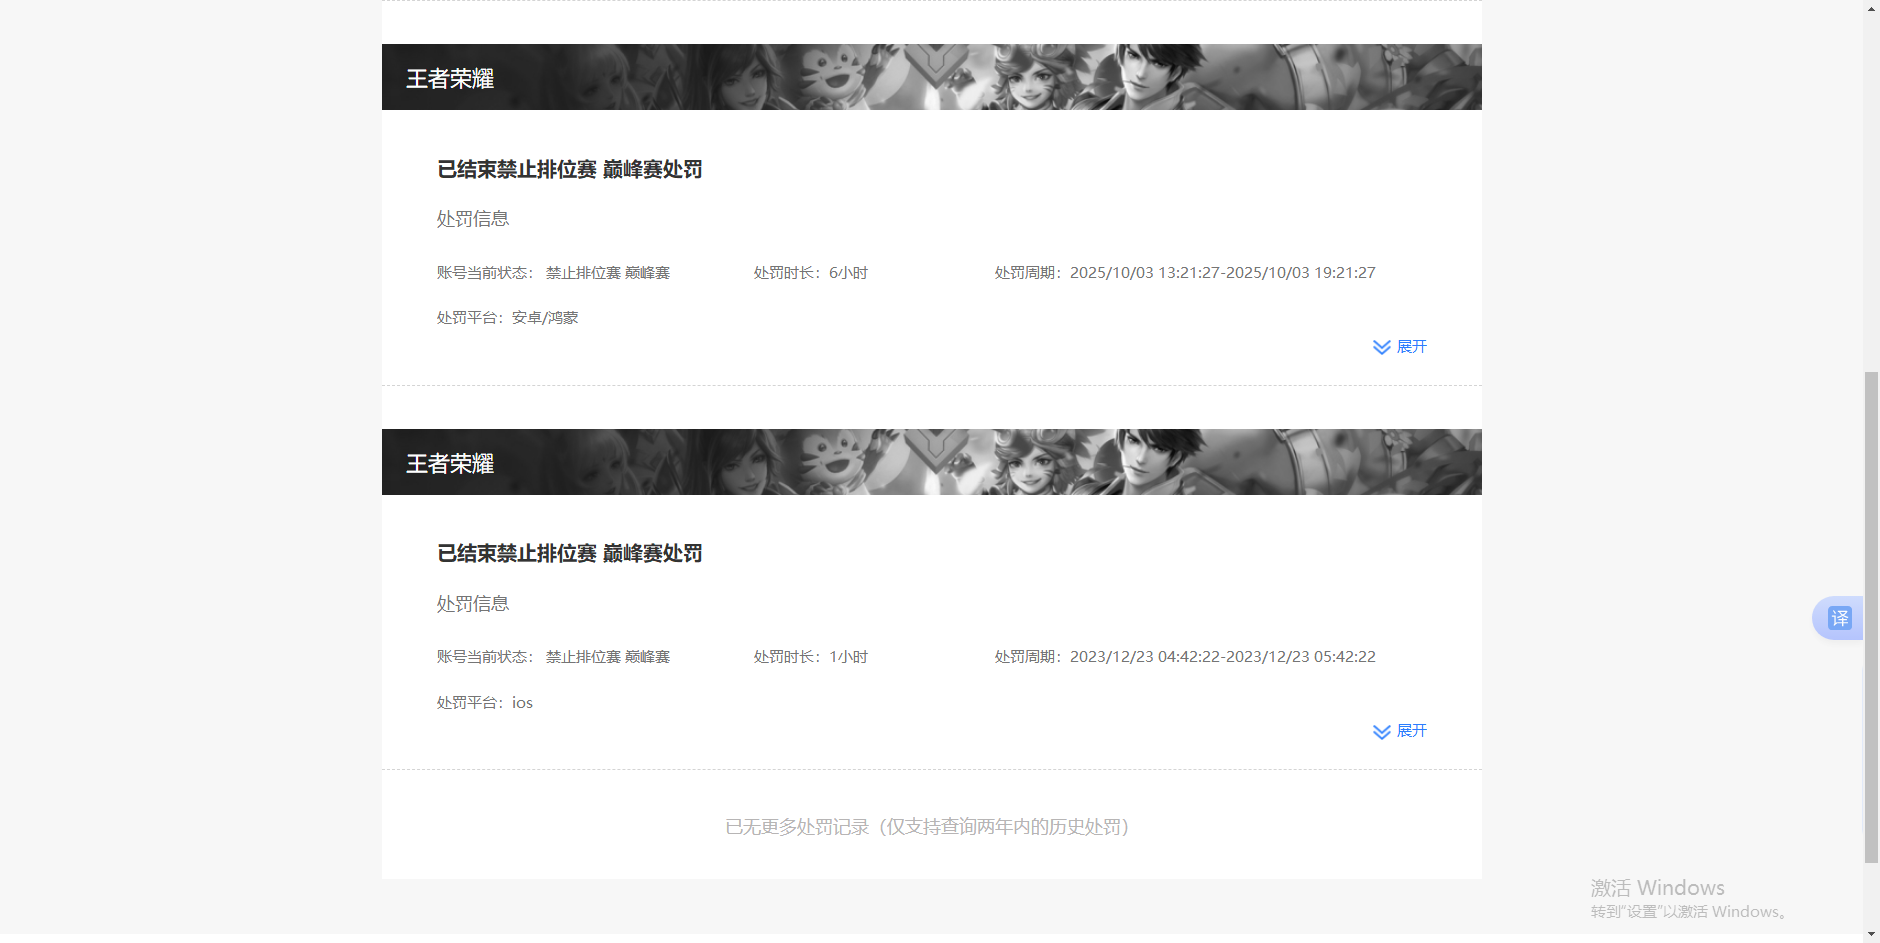Click 处罚信息 label in the 6小时 record

click(x=473, y=219)
